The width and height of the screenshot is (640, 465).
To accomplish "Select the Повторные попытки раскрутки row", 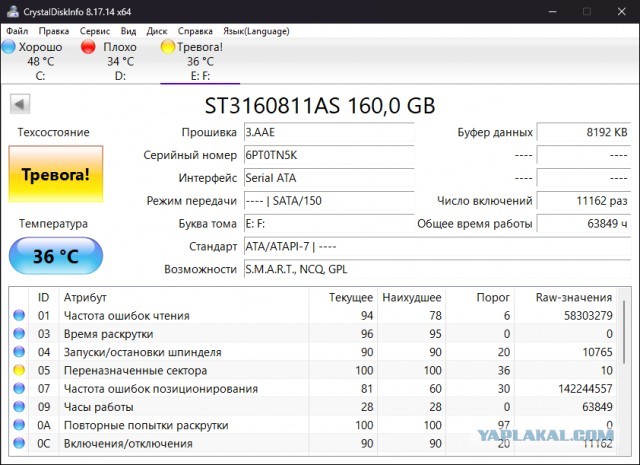I will click(x=313, y=425).
